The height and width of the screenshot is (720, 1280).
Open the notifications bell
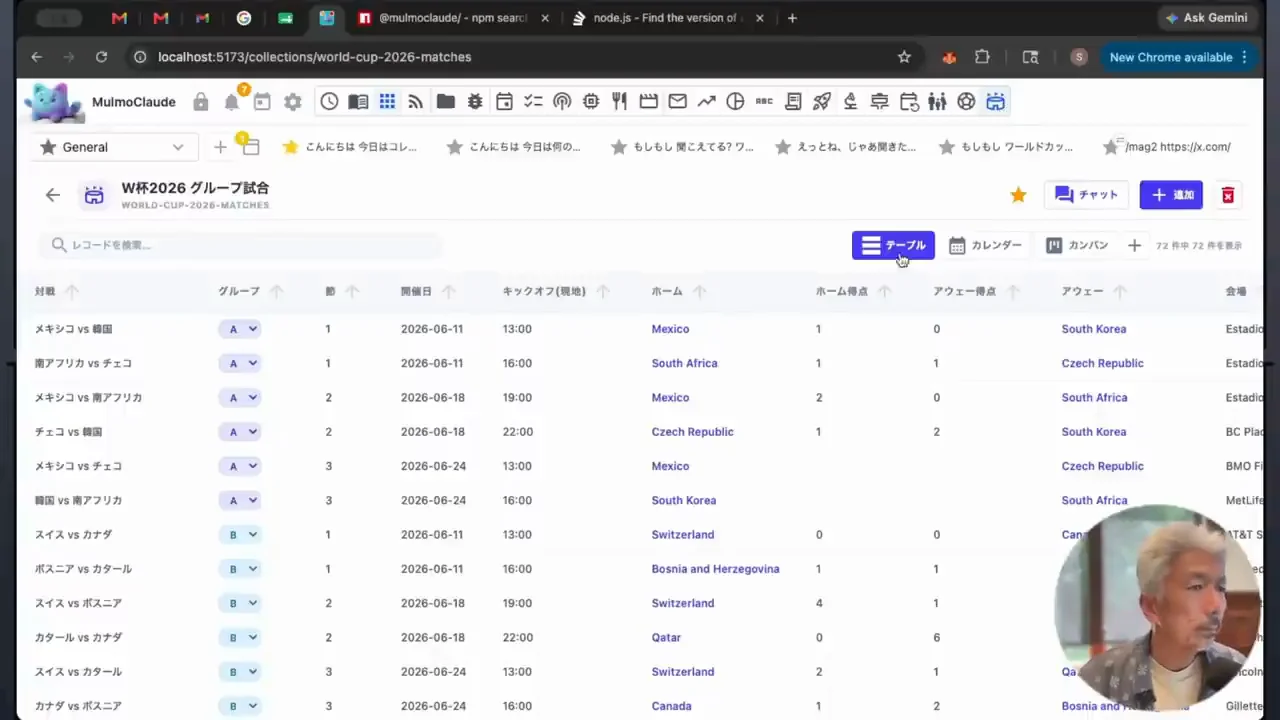point(232,102)
